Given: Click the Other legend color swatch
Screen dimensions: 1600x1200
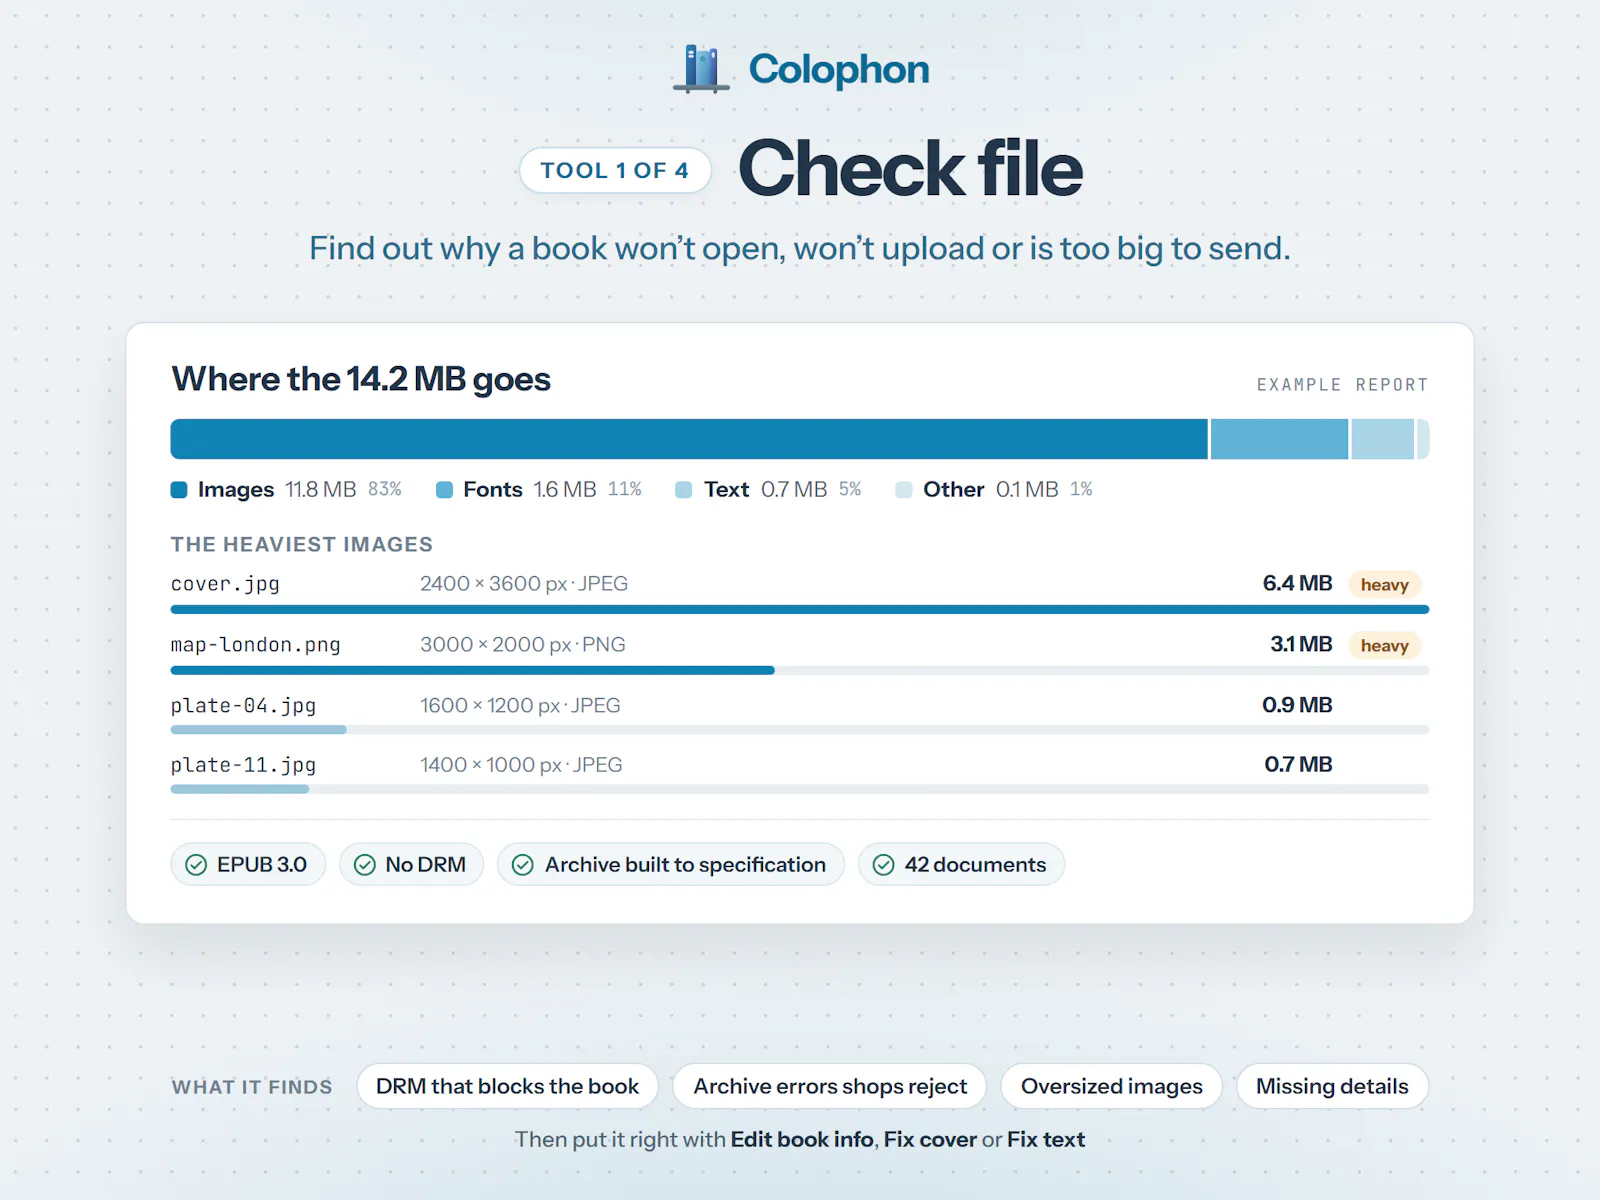Looking at the screenshot, I should coord(904,490).
